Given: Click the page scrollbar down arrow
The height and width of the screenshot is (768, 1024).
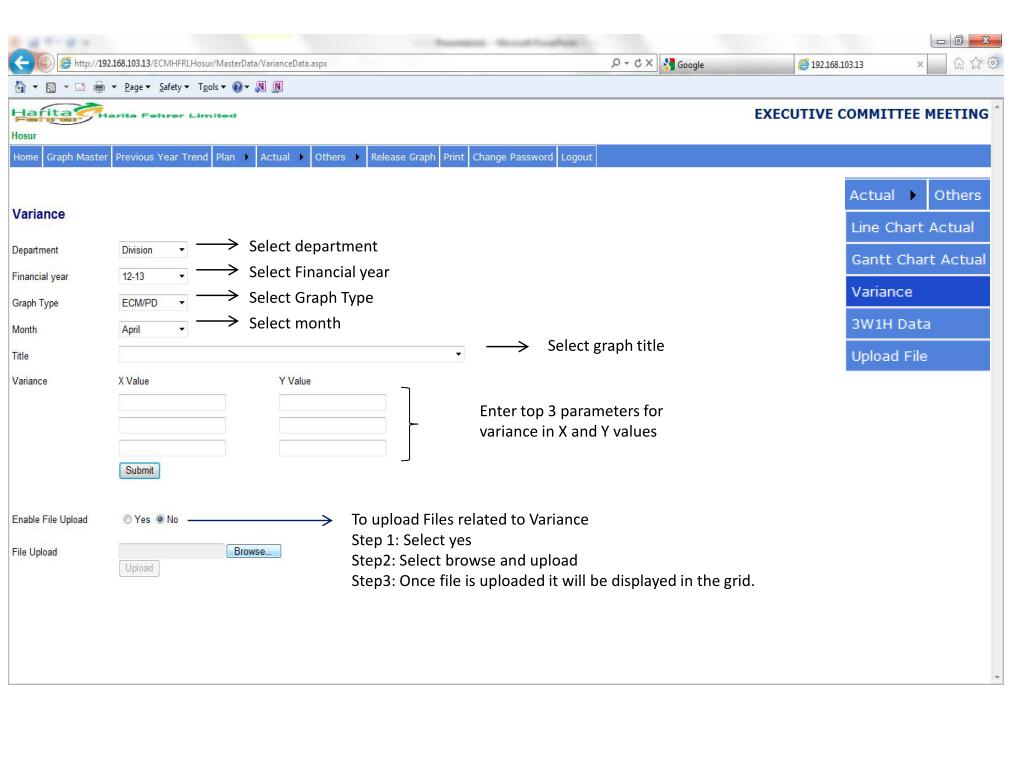Looking at the screenshot, I should [x=997, y=678].
